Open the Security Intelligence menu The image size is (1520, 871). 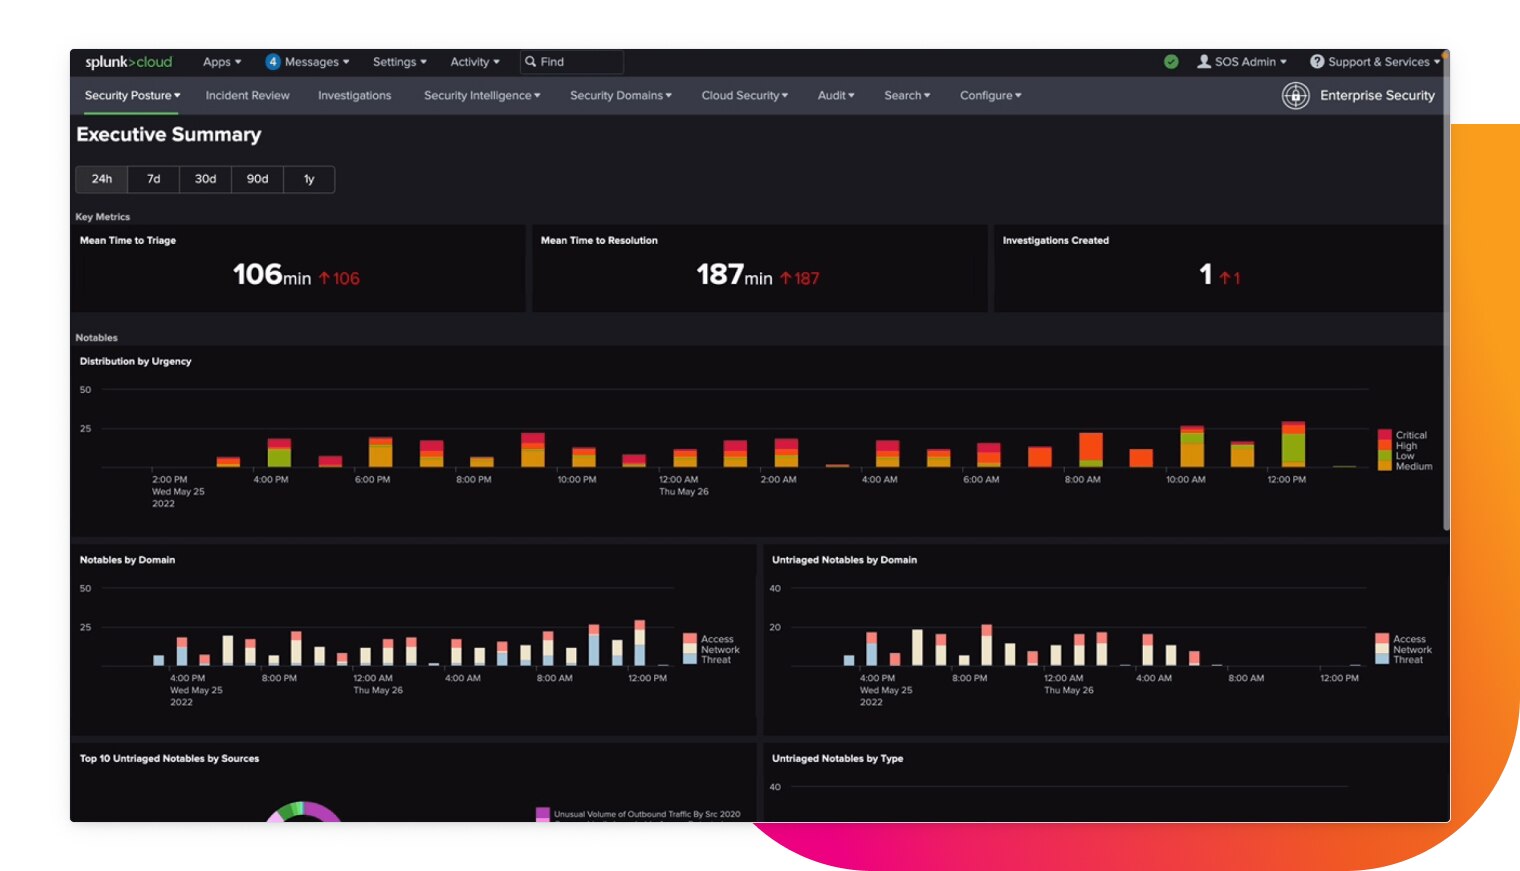[481, 96]
